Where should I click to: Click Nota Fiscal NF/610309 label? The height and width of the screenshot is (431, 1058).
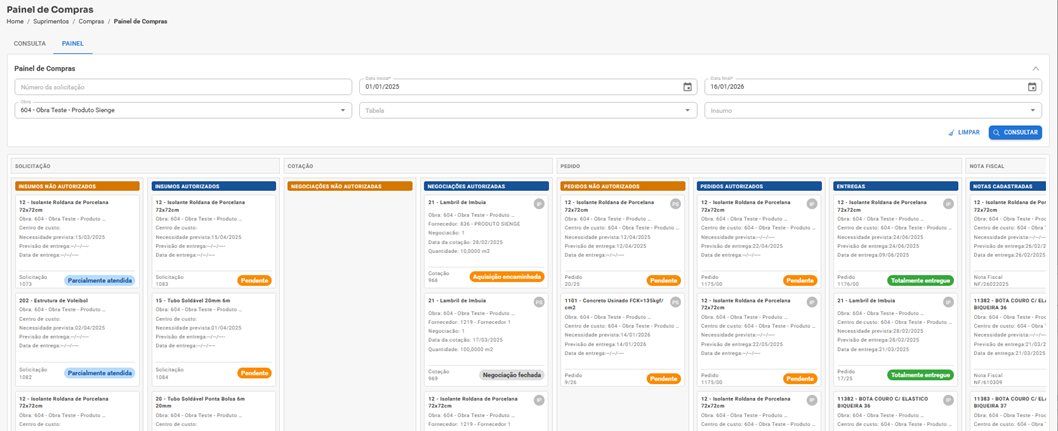(991, 379)
